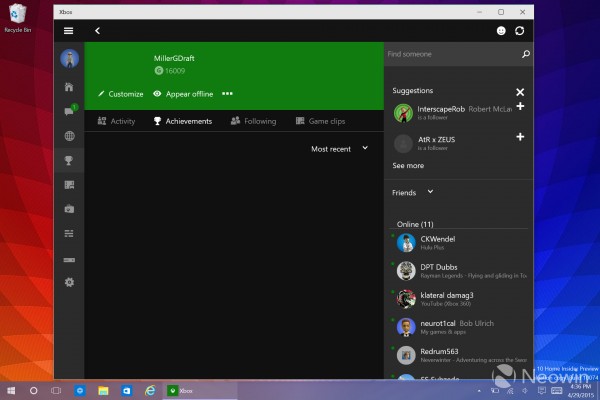Image resolution: width=600 pixels, height=400 pixels.
Task: Click the Customize profile button
Action: tap(120, 94)
